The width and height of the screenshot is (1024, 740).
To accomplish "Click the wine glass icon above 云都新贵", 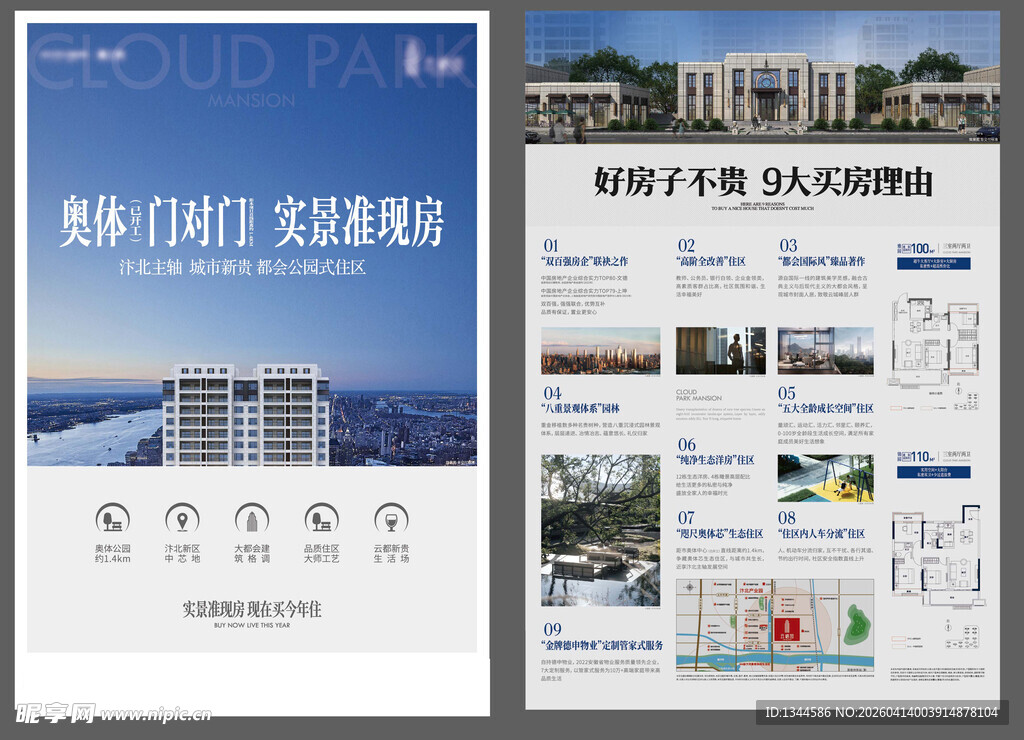I will pyautogui.click(x=391, y=519).
